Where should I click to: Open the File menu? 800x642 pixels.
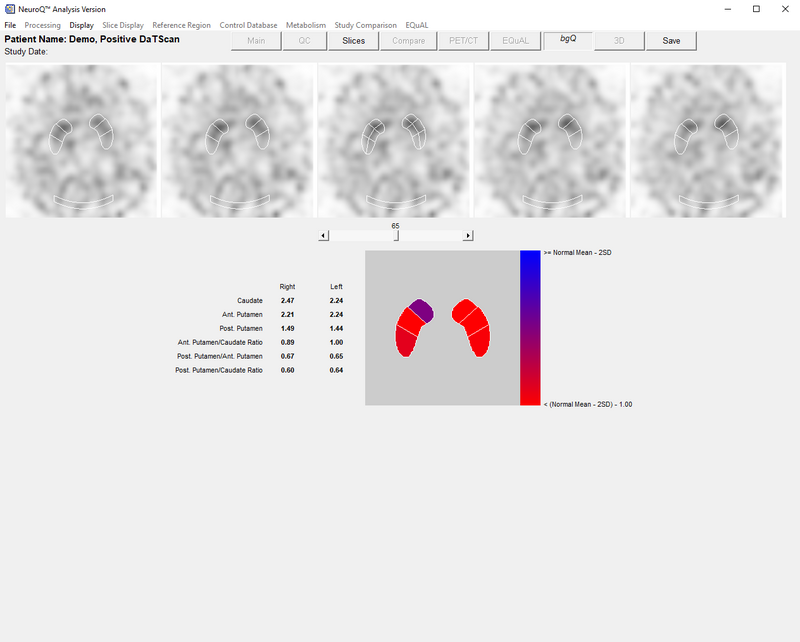(x=9, y=24)
